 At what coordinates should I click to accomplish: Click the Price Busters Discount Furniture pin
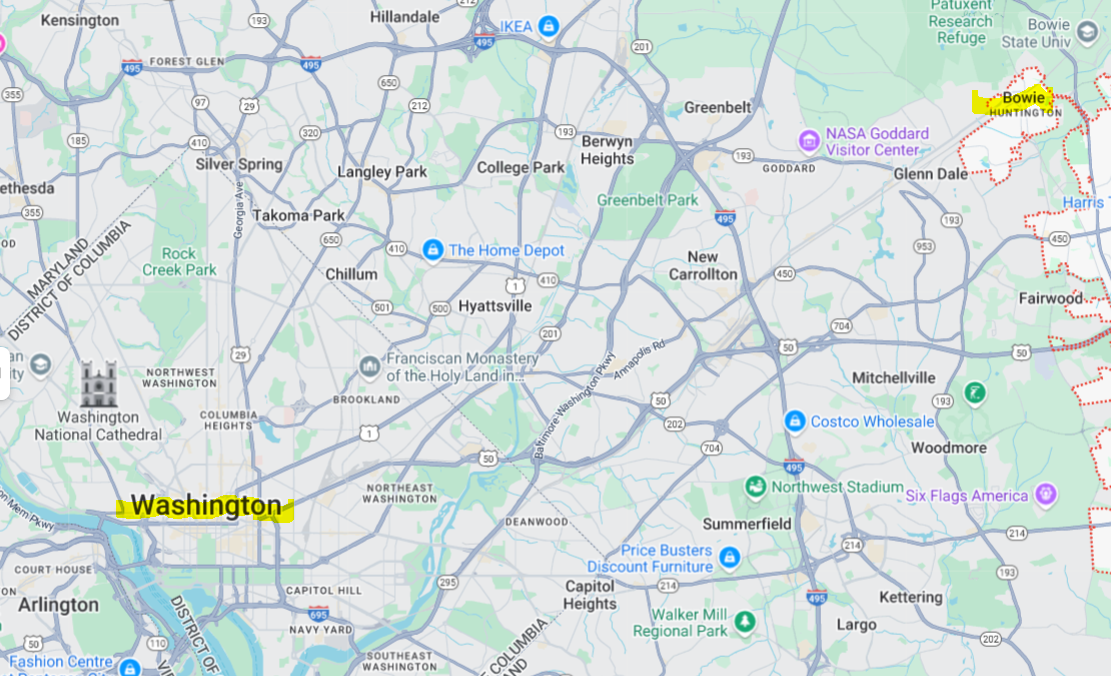click(729, 558)
